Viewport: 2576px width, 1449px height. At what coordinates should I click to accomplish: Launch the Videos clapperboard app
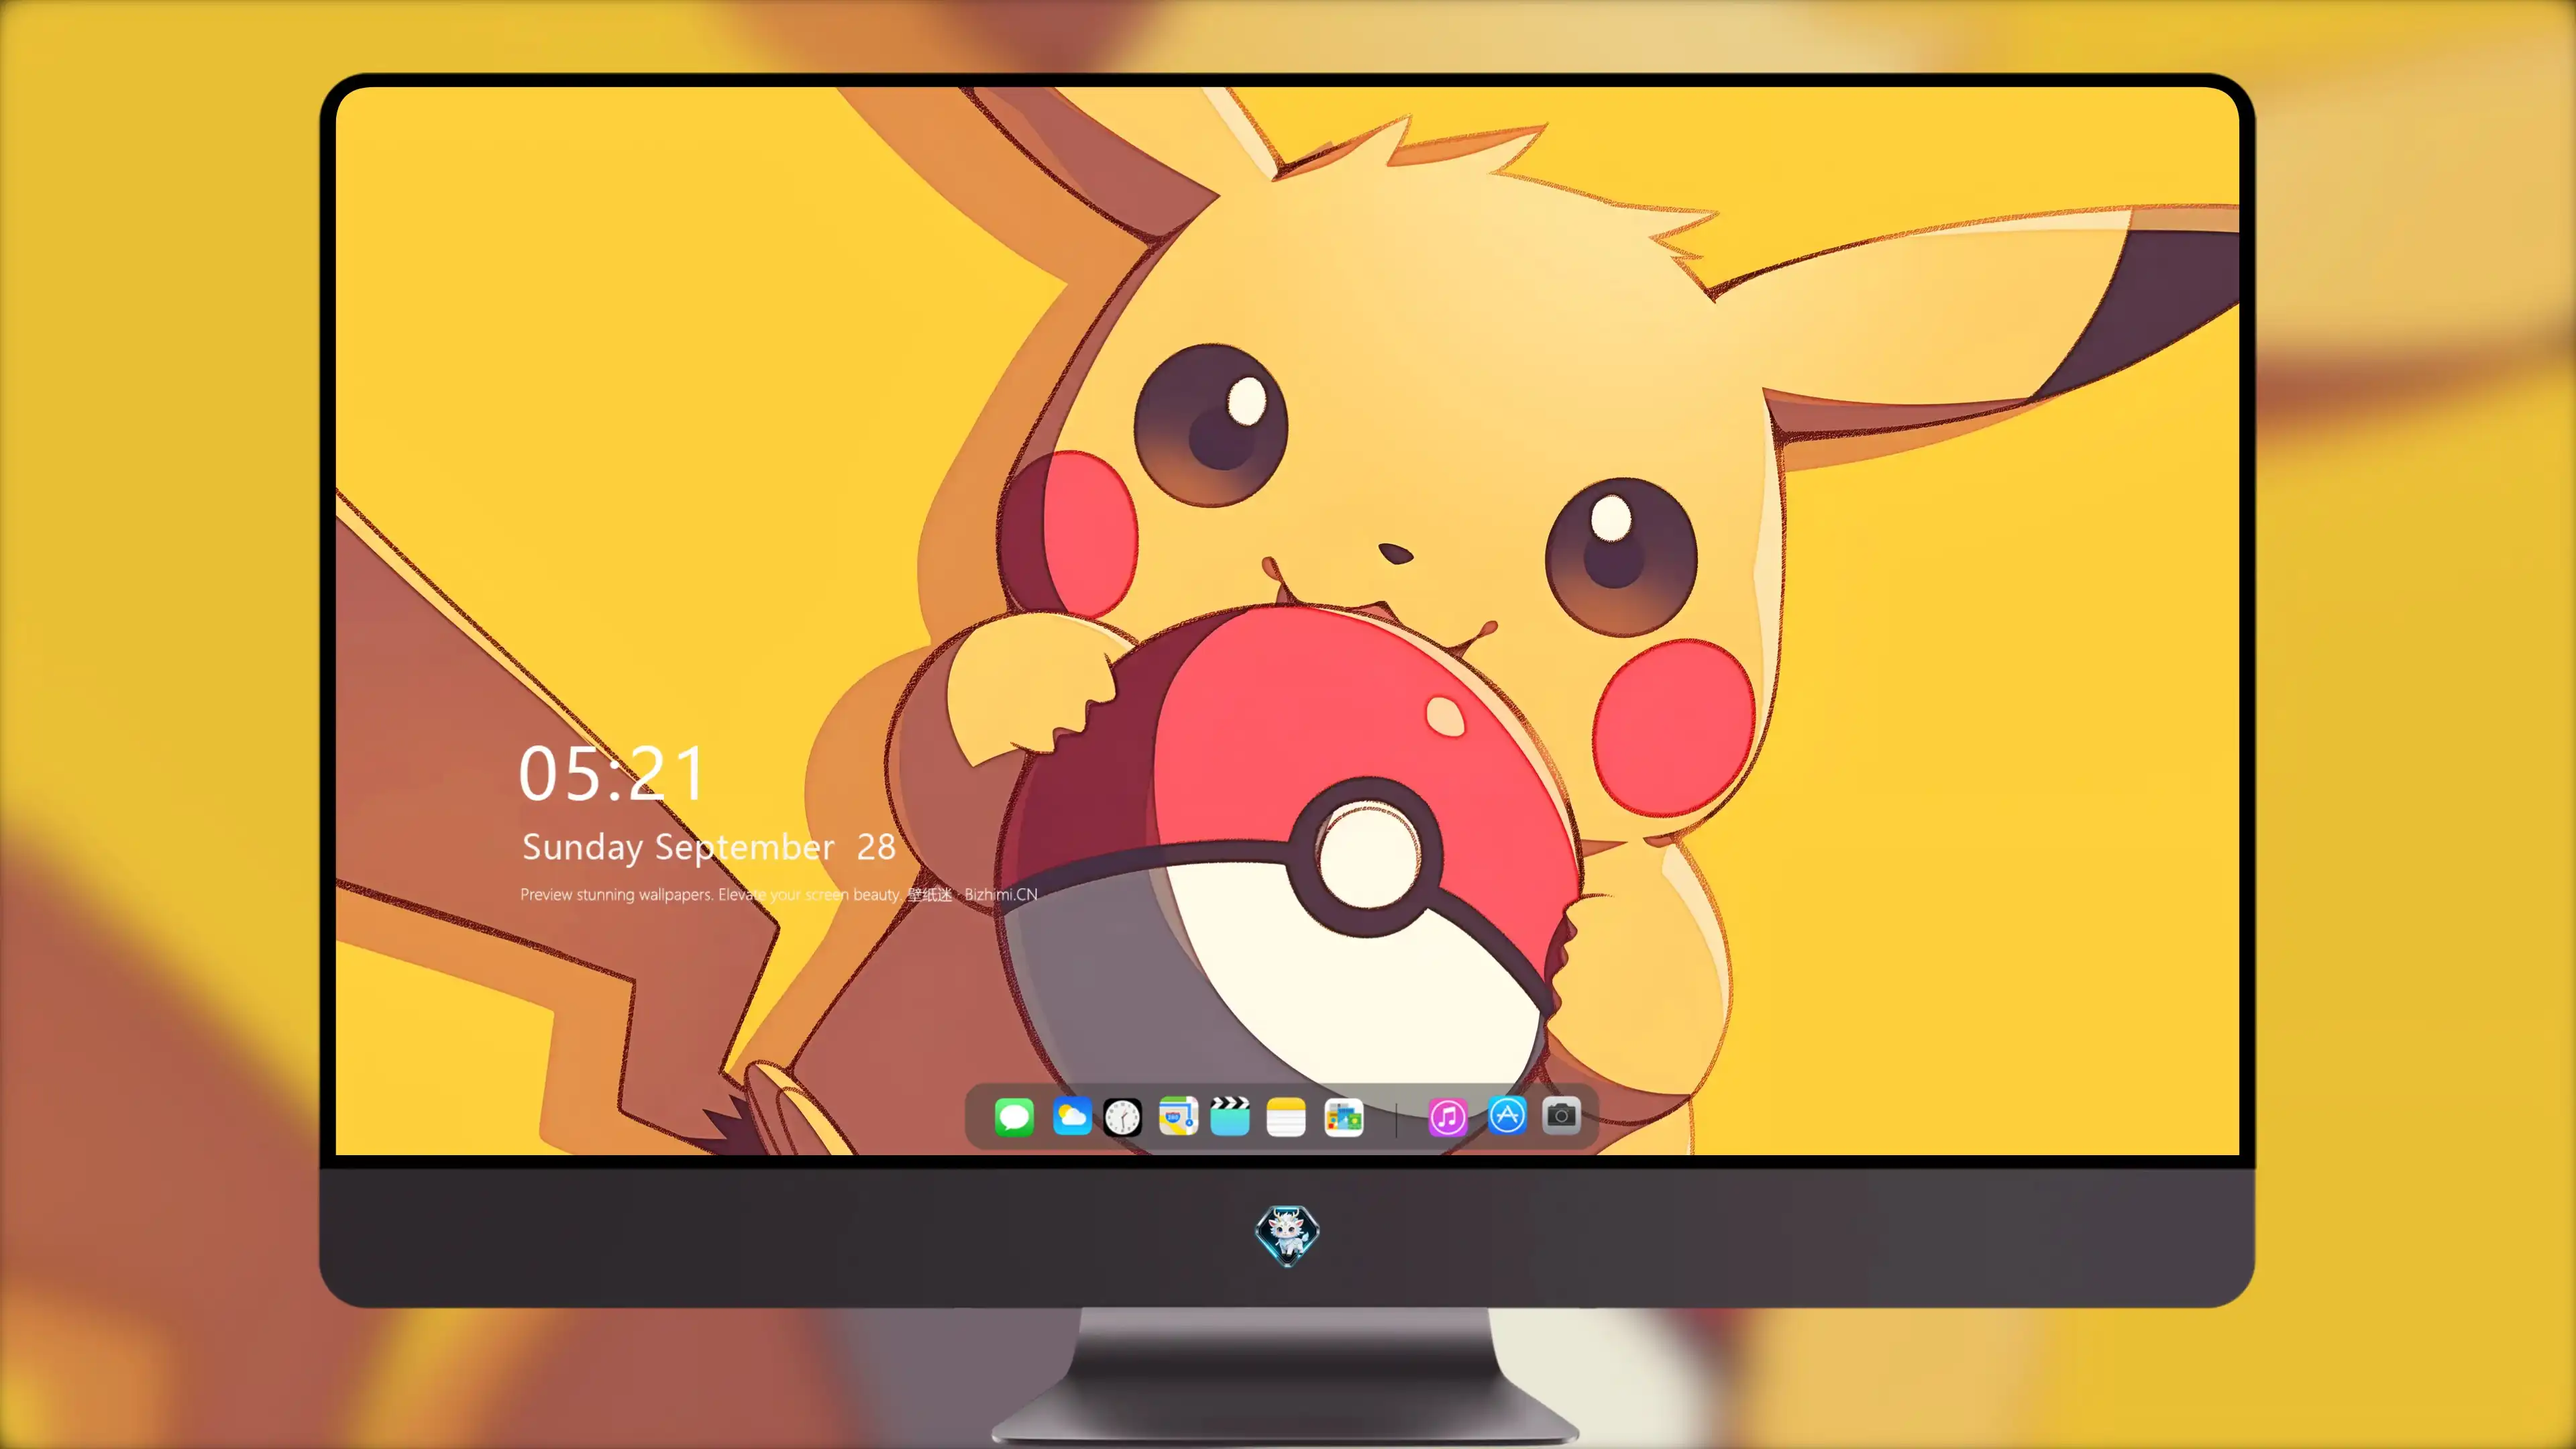pos(1230,1116)
